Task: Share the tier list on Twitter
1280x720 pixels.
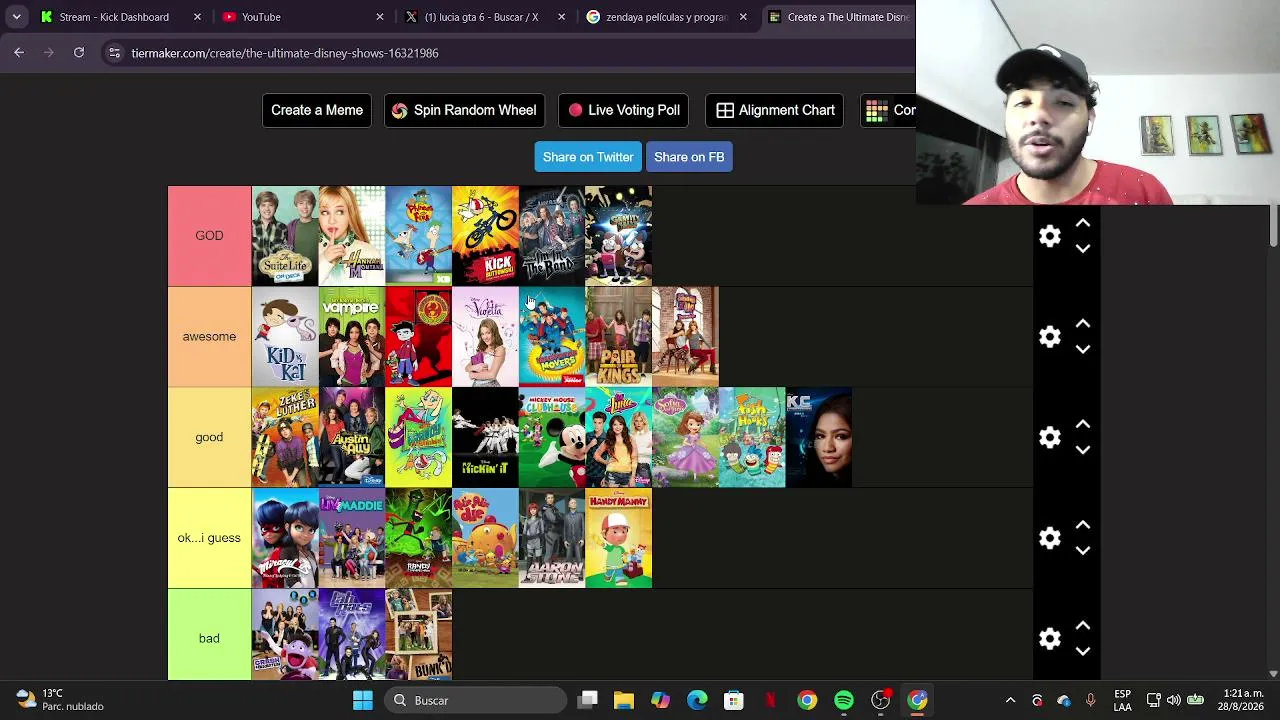Action: tap(588, 157)
